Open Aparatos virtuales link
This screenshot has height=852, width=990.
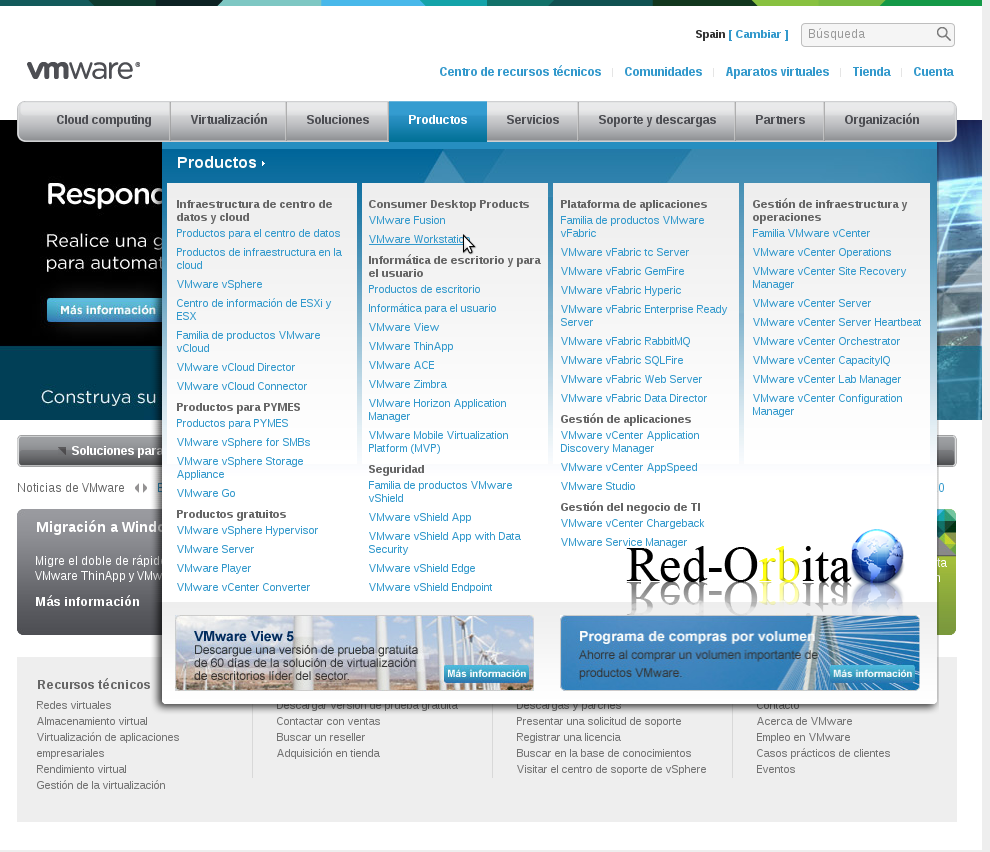777,71
